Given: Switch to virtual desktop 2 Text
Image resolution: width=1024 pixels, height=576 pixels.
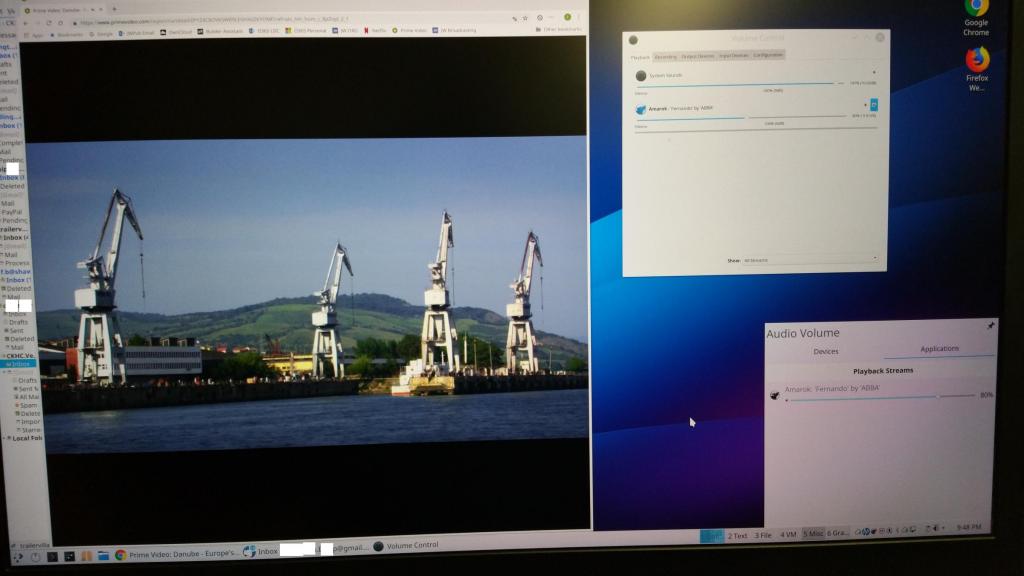Looking at the screenshot, I should tap(737, 536).
